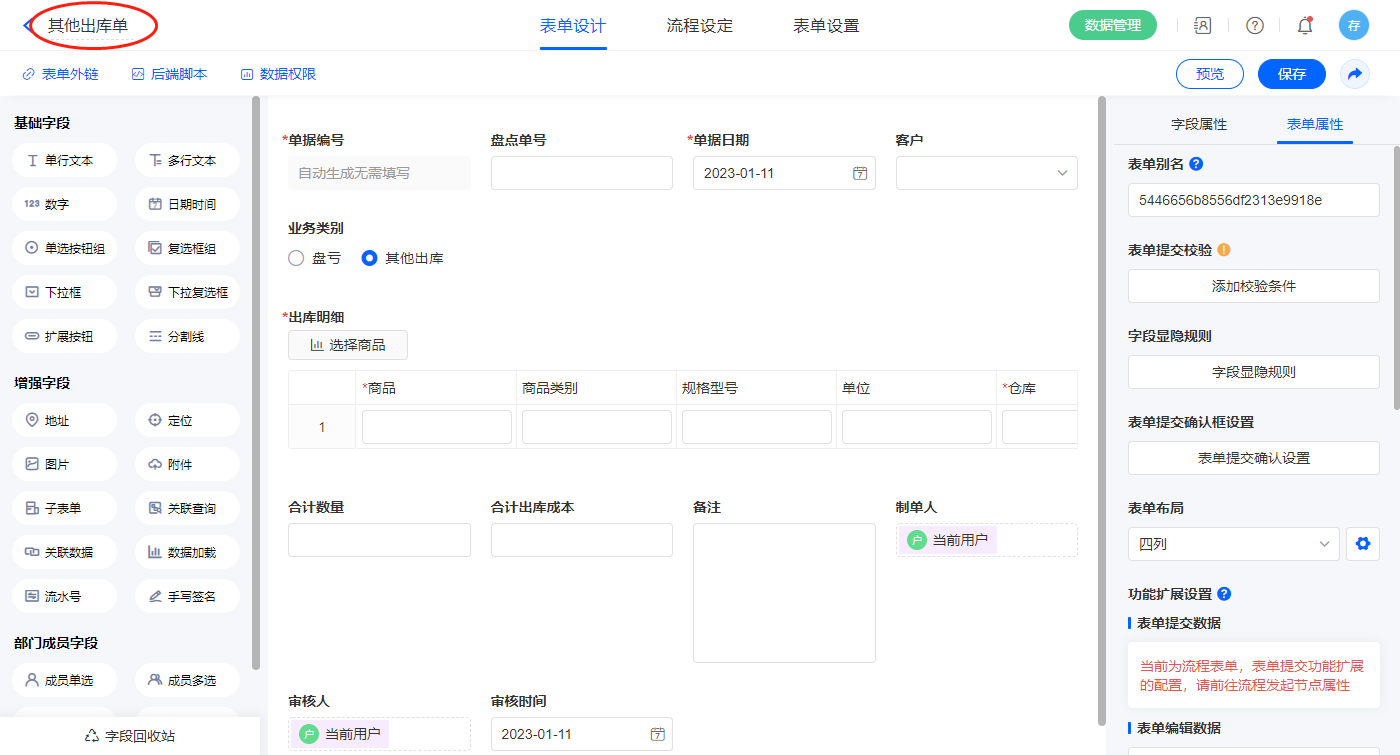Click the 盘点单号 input field
The image size is (1400, 755).
[x=581, y=173]
